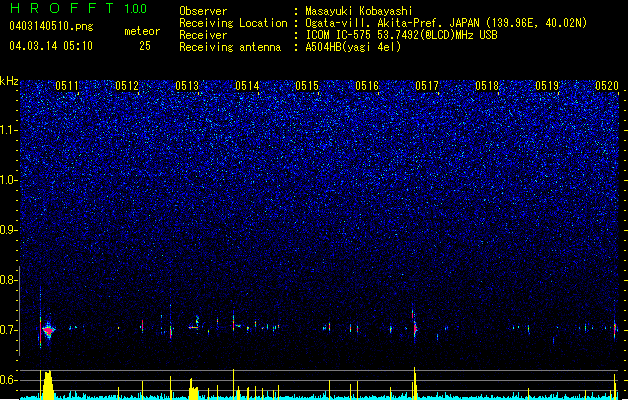The width and height of the screenshot is (629, 400).
Task: Click observer name Masayuki Kobayashi
Action: click(x=359, y=11)
